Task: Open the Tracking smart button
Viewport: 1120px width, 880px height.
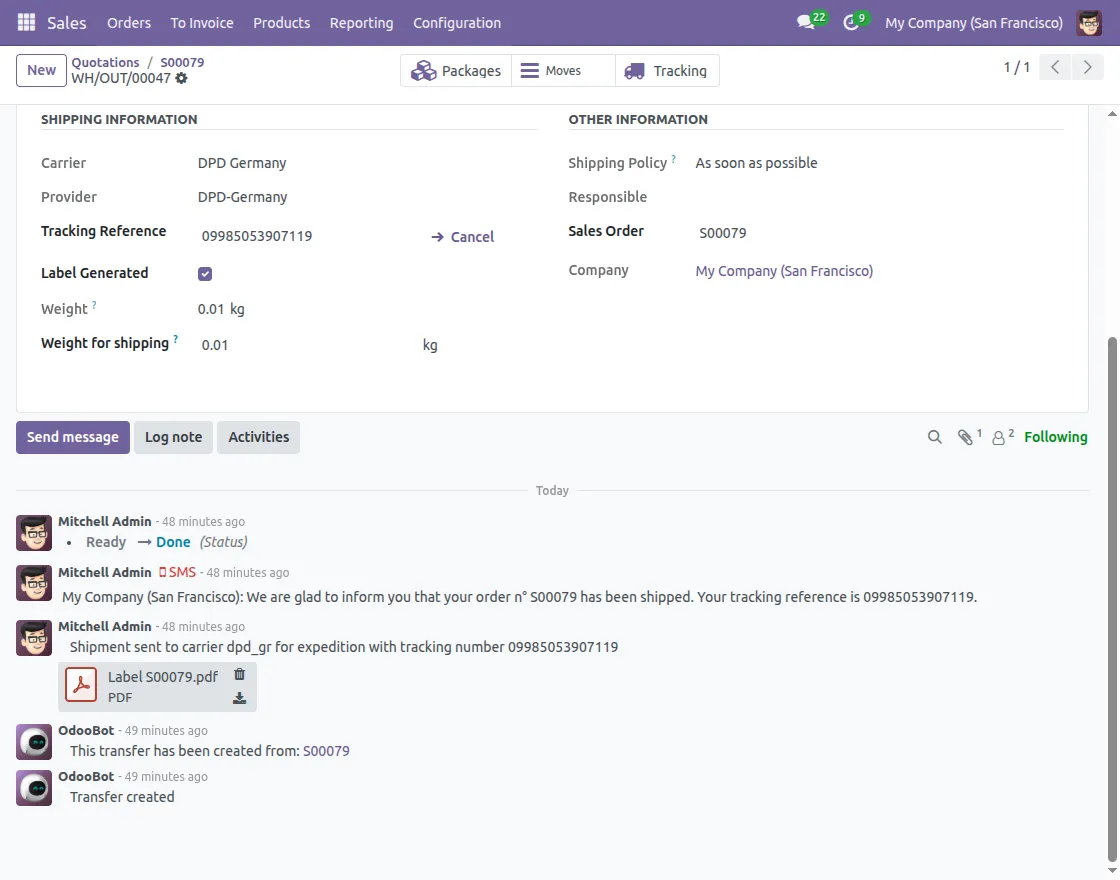Action: (666, 71)
